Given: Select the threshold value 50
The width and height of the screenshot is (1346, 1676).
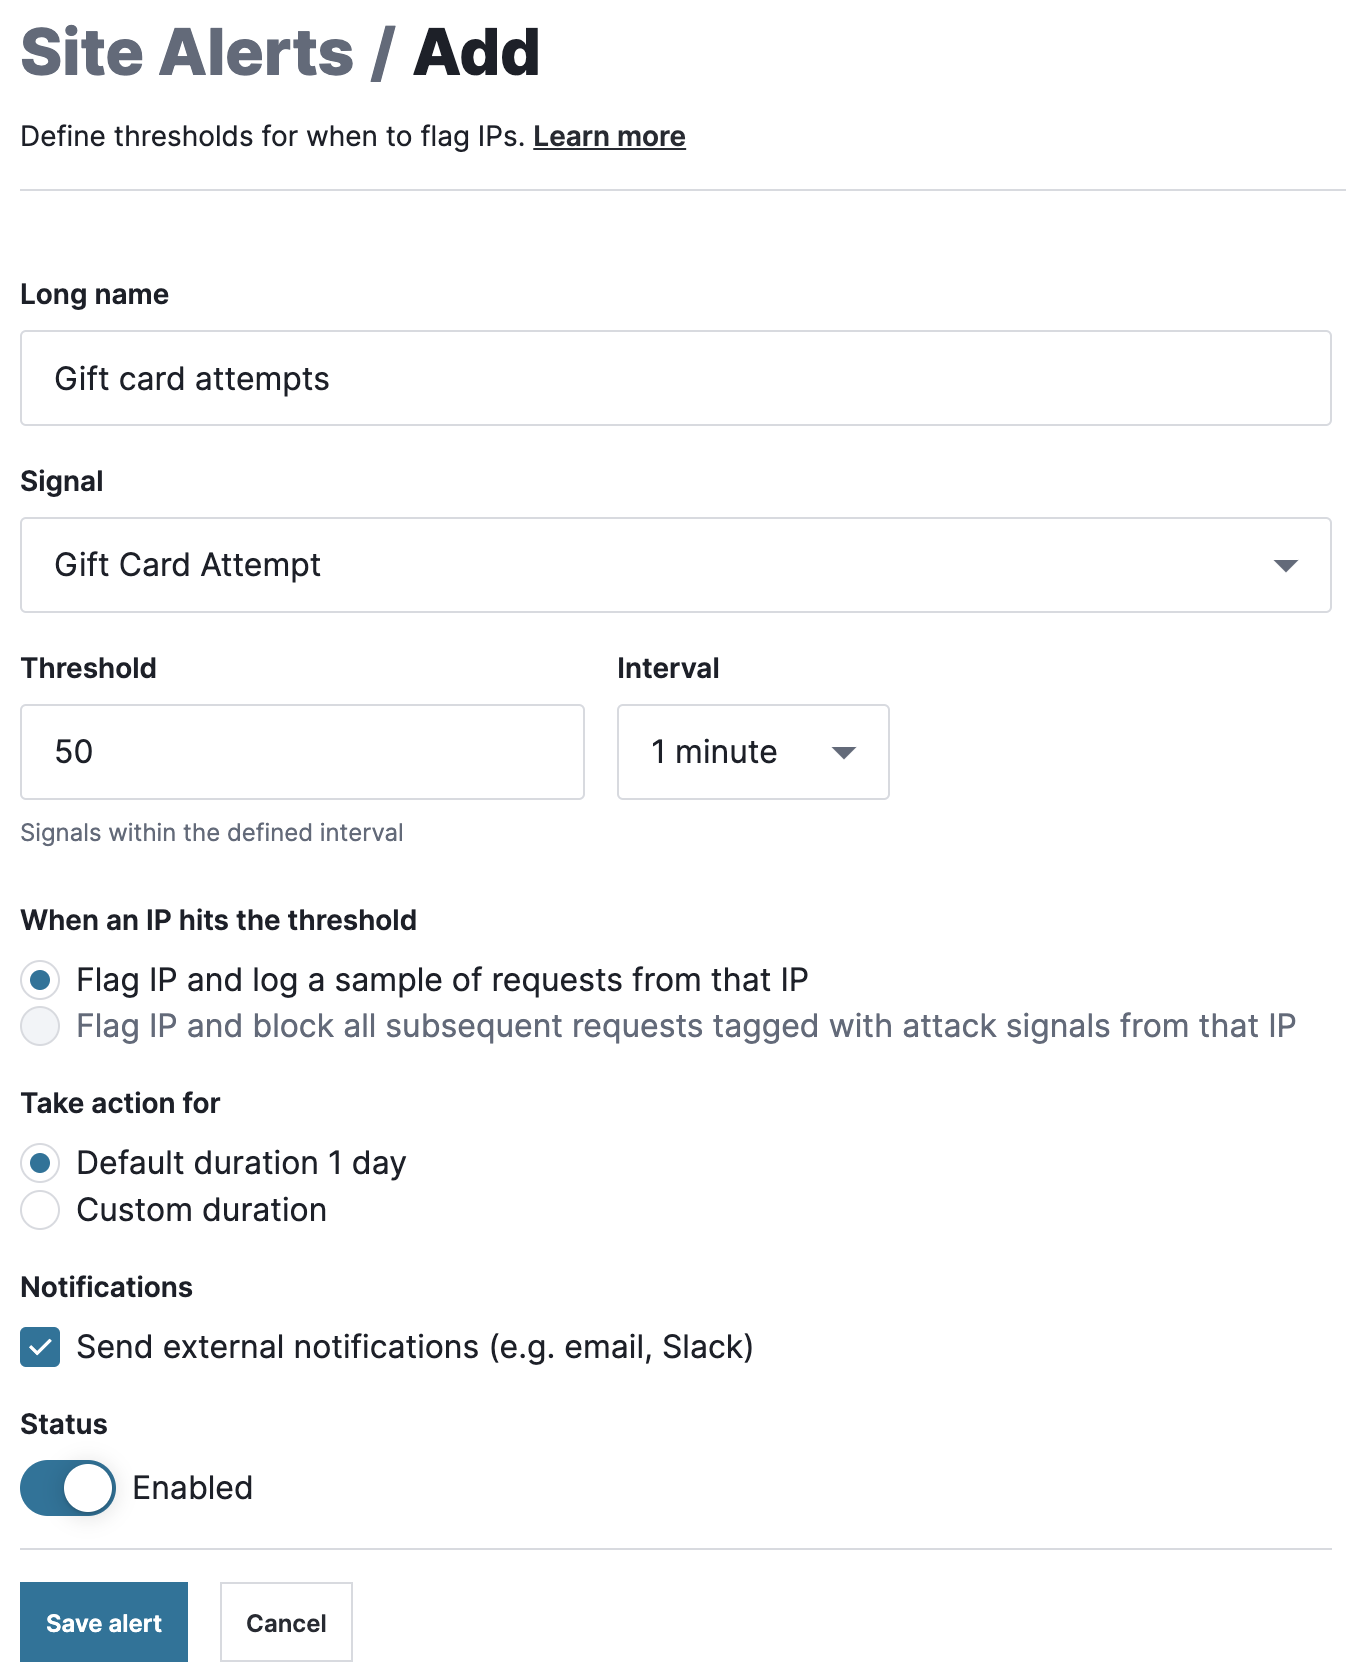Looking at the screenshot, I should (x=72, y=752).
